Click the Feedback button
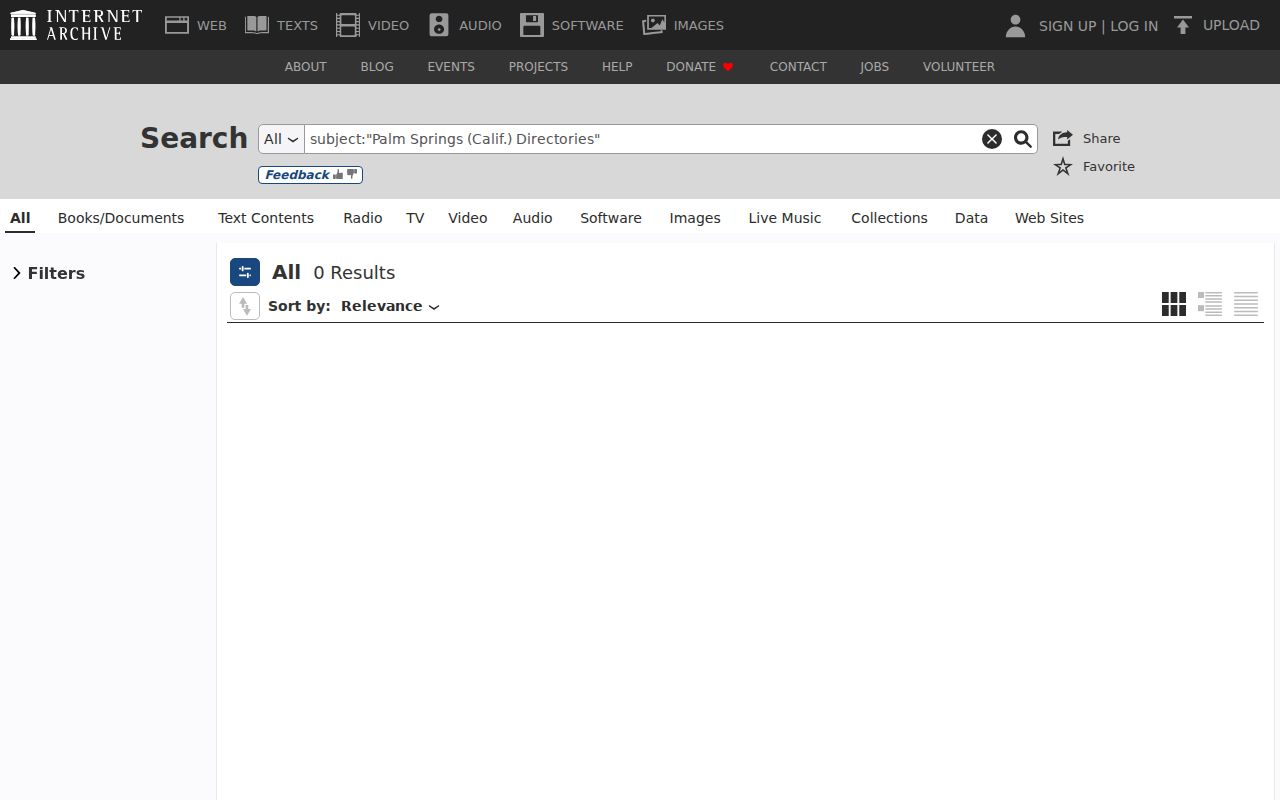This screenshot has width=1280, height=800. (x=310, y=175)
